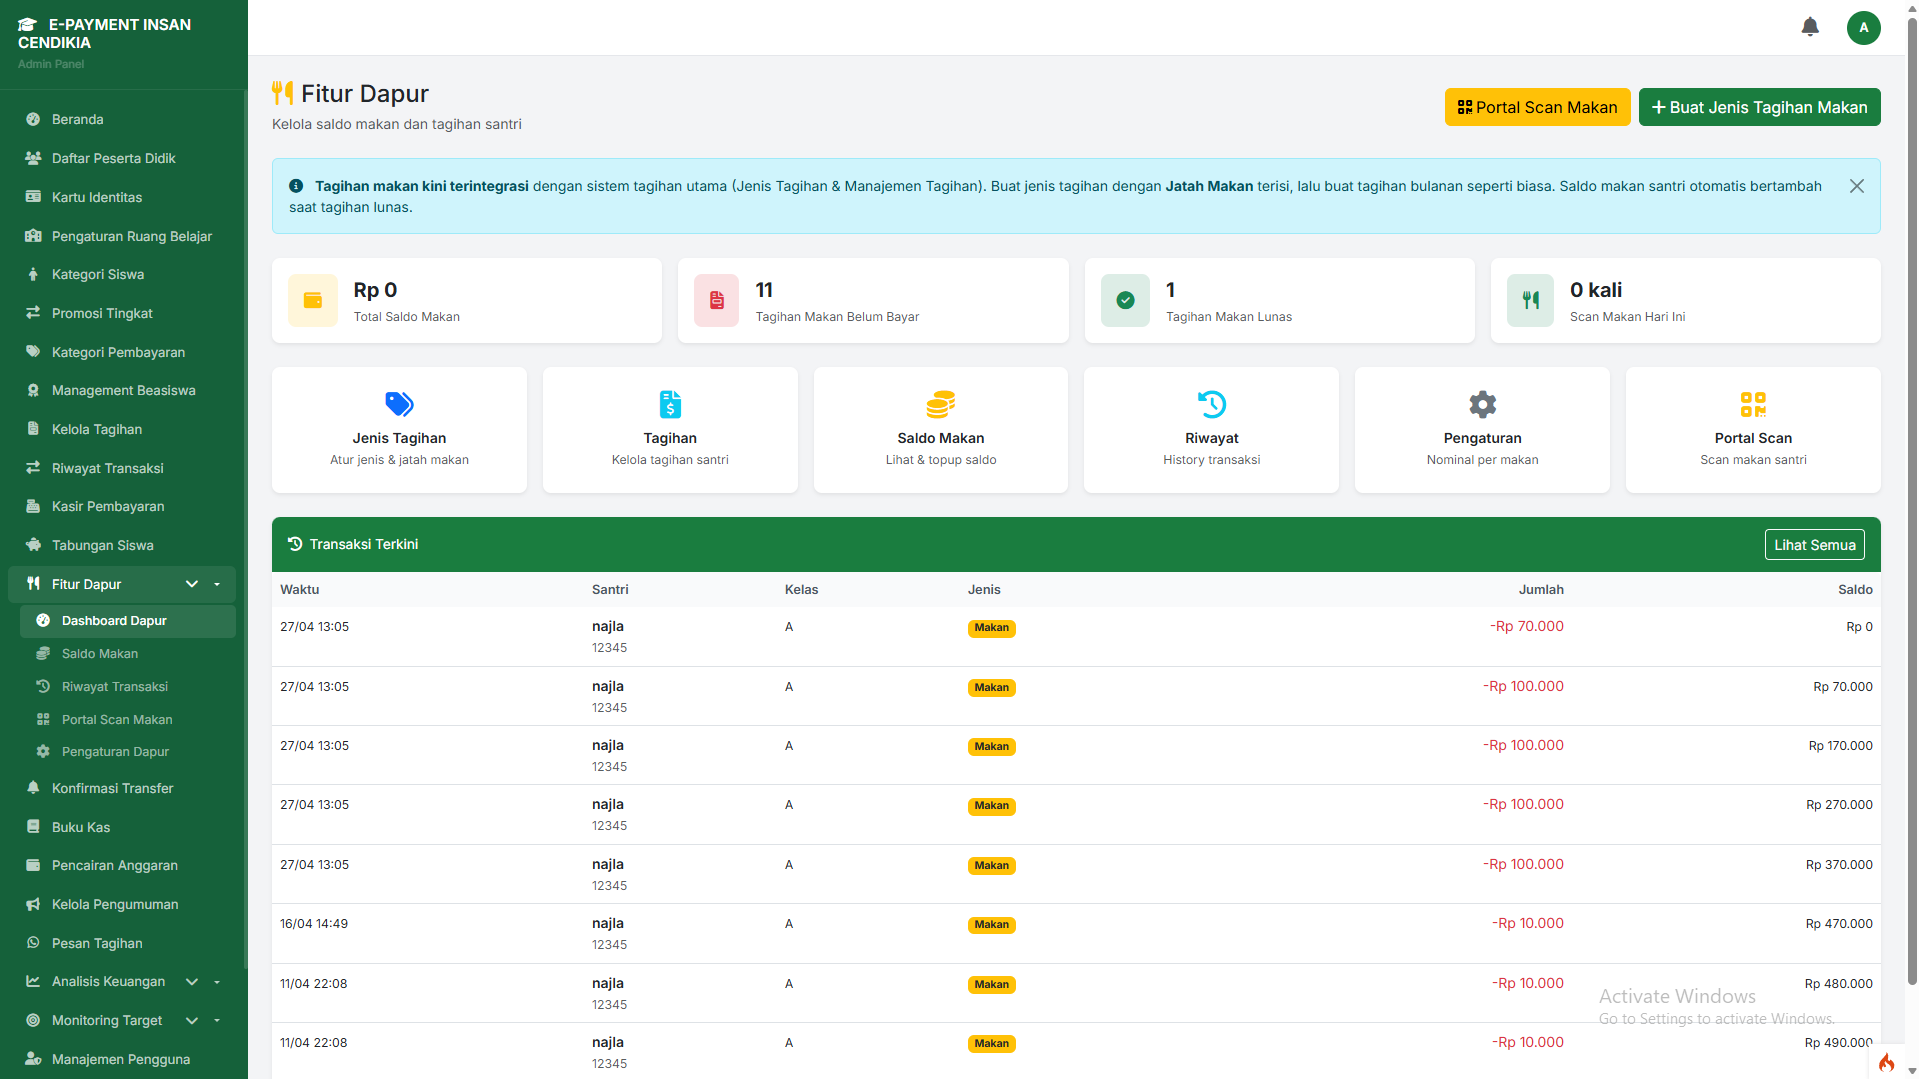The width and height of the screenshot is (1919, 1079).
Task: Click Lihat Semua in Transaksi Terkini
Action: [1814, 545]
